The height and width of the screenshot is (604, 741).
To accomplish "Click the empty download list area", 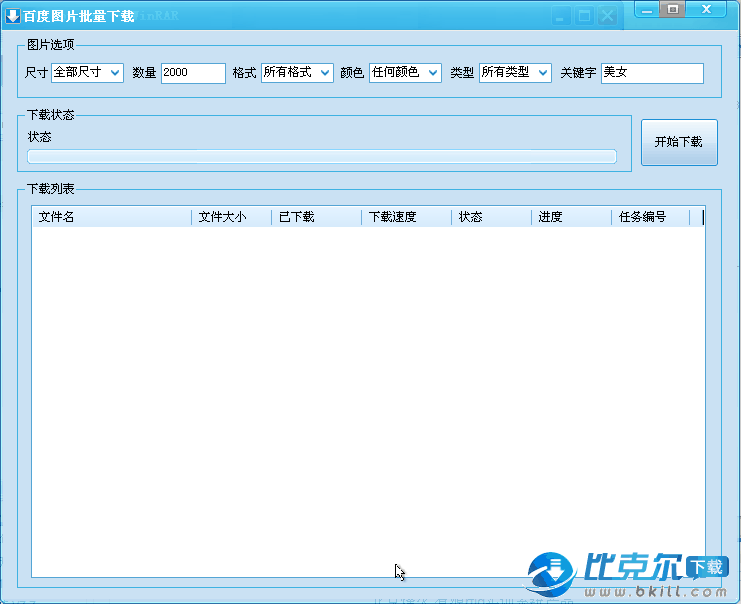I will [367, 400].
